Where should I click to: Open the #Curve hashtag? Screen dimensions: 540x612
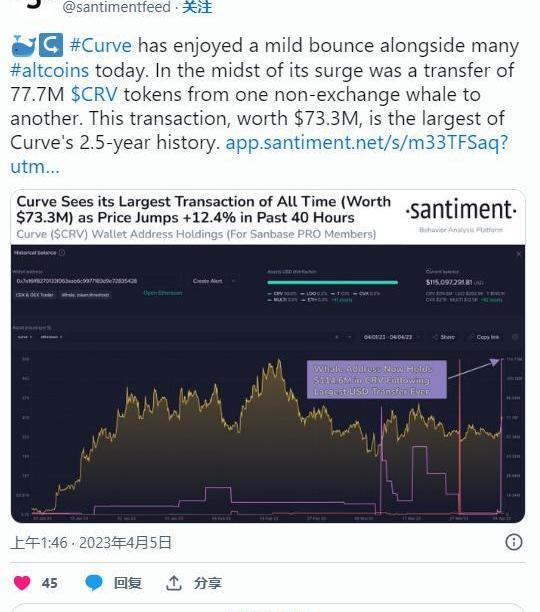click(x=101, y=45)
